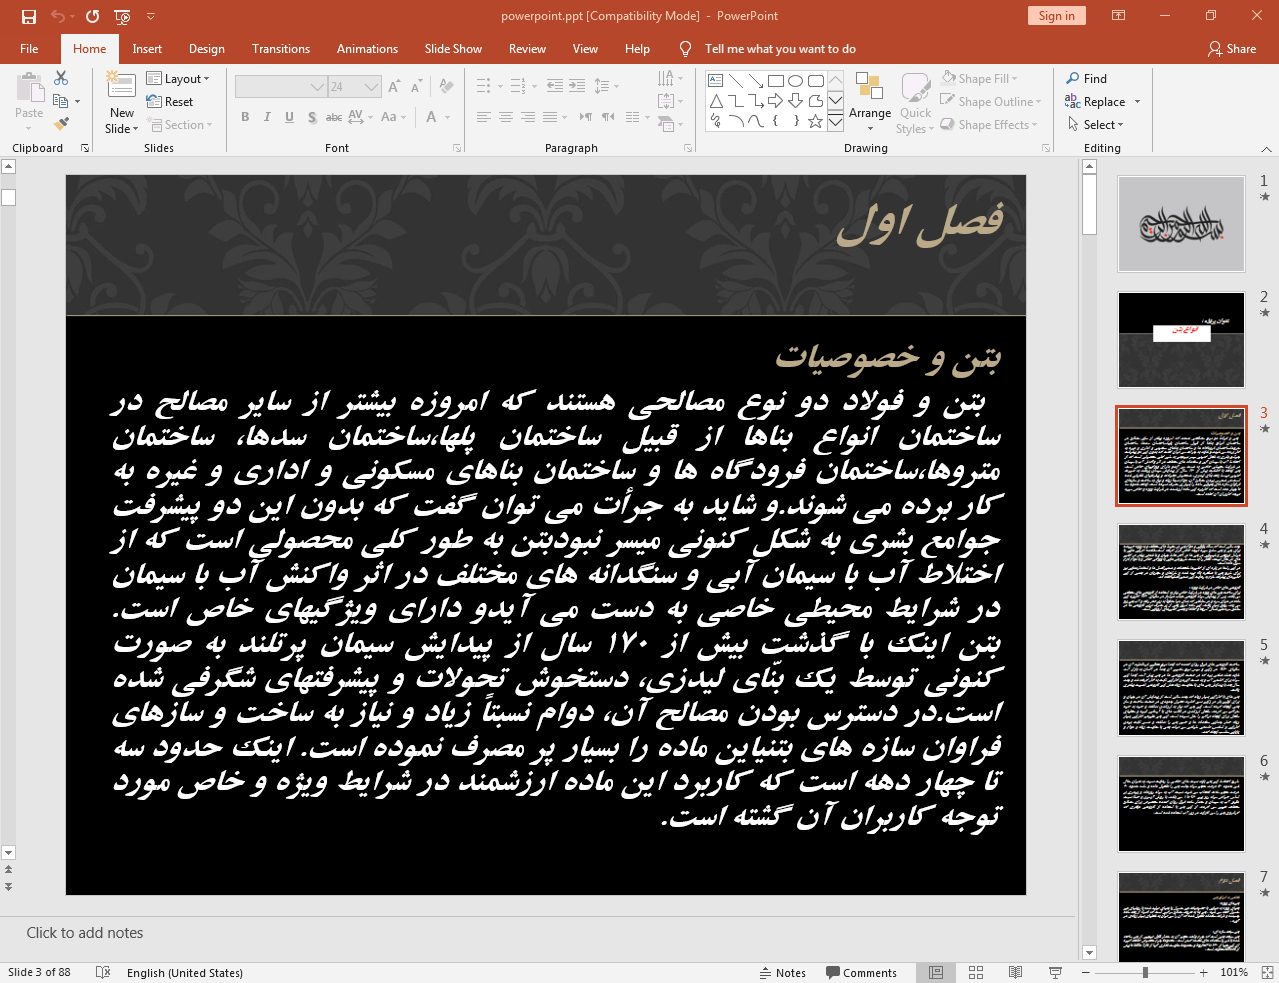Fit slide to current window icon
The image size is (1279, 983).
click(1267, 972)
